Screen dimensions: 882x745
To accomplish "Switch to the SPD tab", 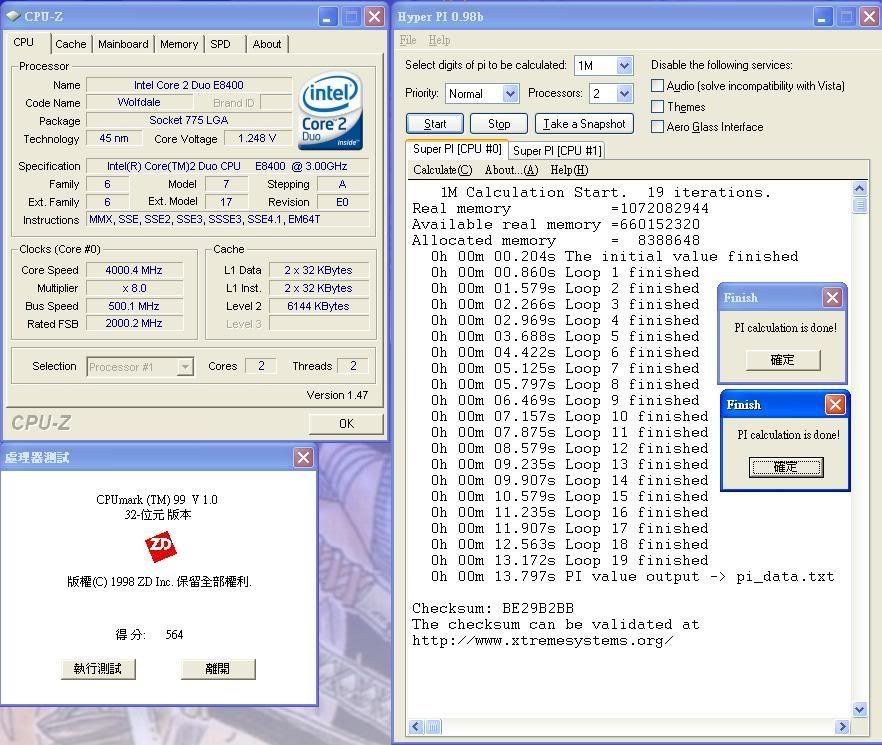I will coord(220,44).
